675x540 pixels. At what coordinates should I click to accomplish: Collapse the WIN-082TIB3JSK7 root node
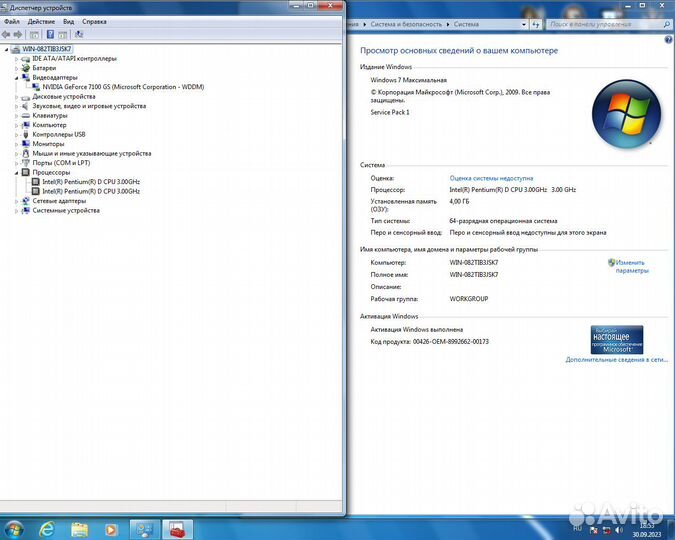(6, 50)
